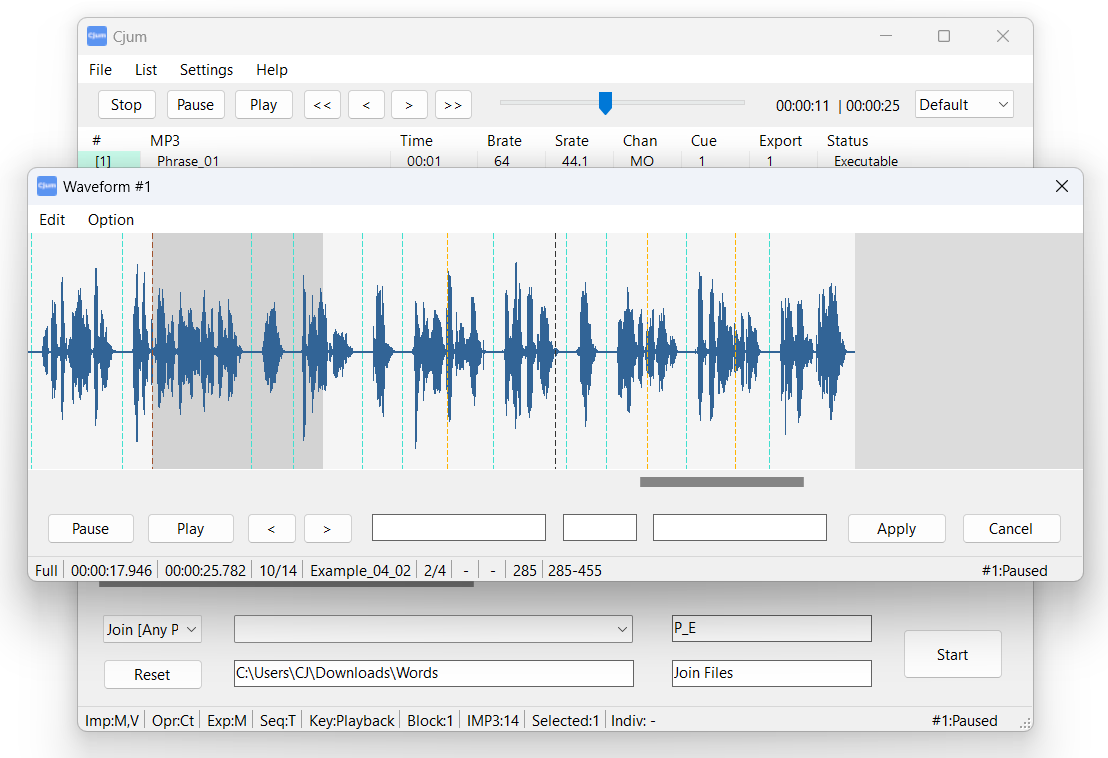Click the Waveform #1 window icon
Screen dimensions: 1108x758
[x=47, y=186]
